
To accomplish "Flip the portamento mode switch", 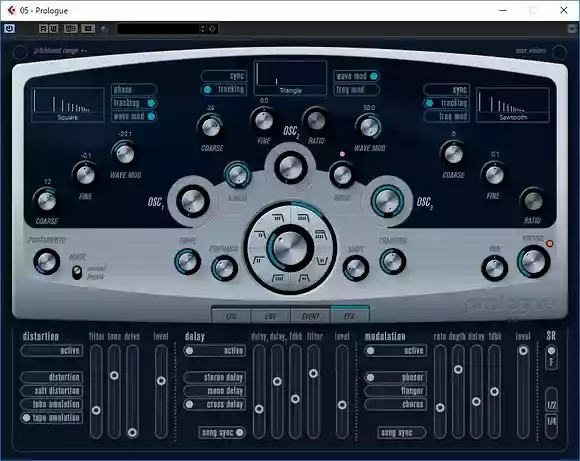I will (77, 272).
